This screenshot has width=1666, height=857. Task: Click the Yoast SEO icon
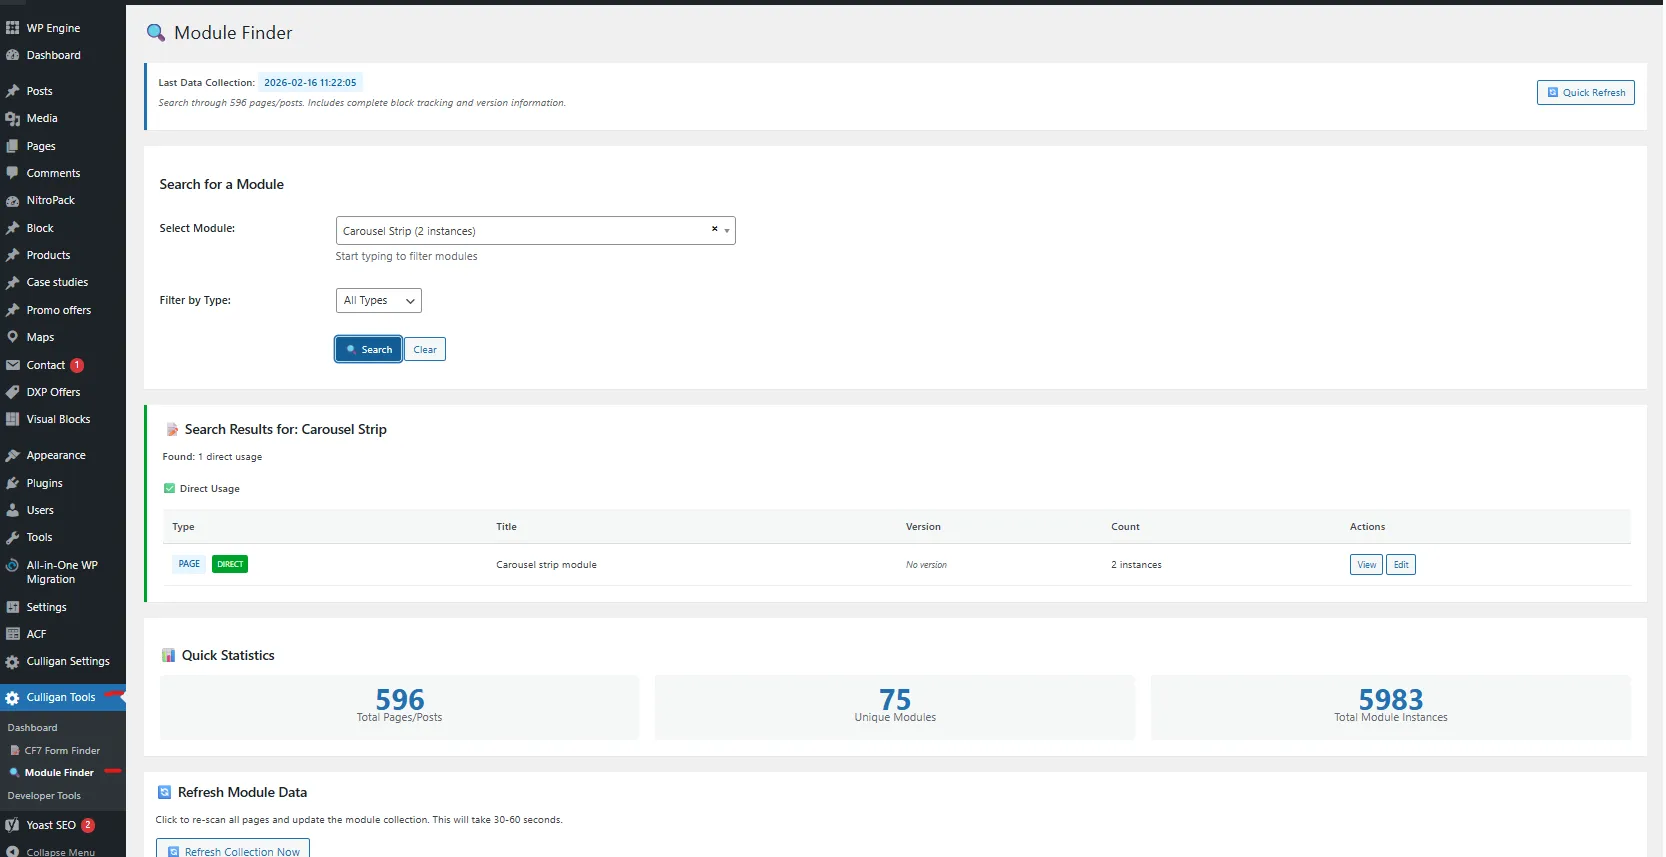coord(12,825)
